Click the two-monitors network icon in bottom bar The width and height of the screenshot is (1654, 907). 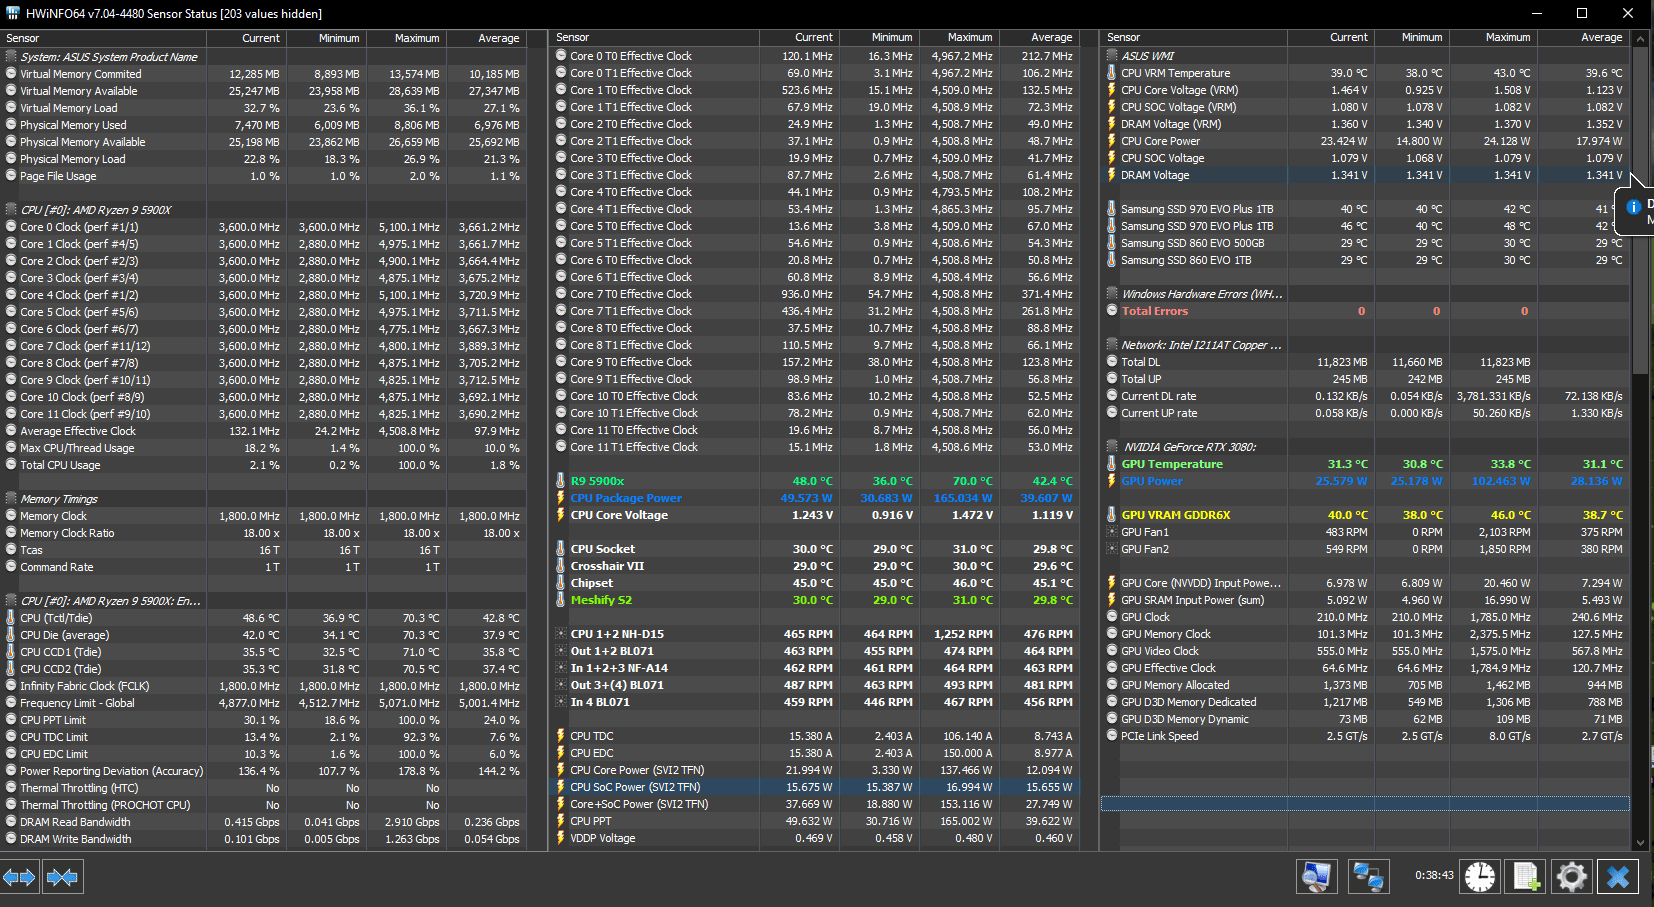click(x=1367, y=877)
